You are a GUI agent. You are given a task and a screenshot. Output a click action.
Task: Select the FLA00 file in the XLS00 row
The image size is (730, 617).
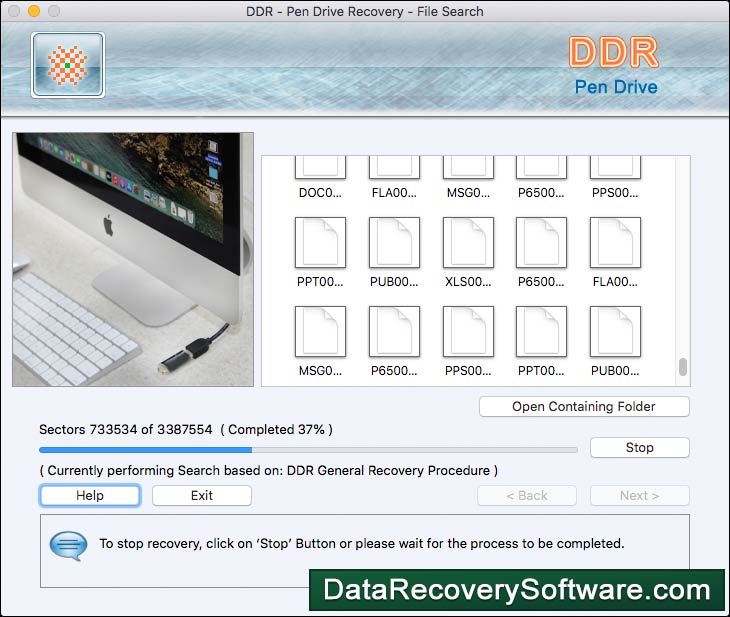pos(615,243)
